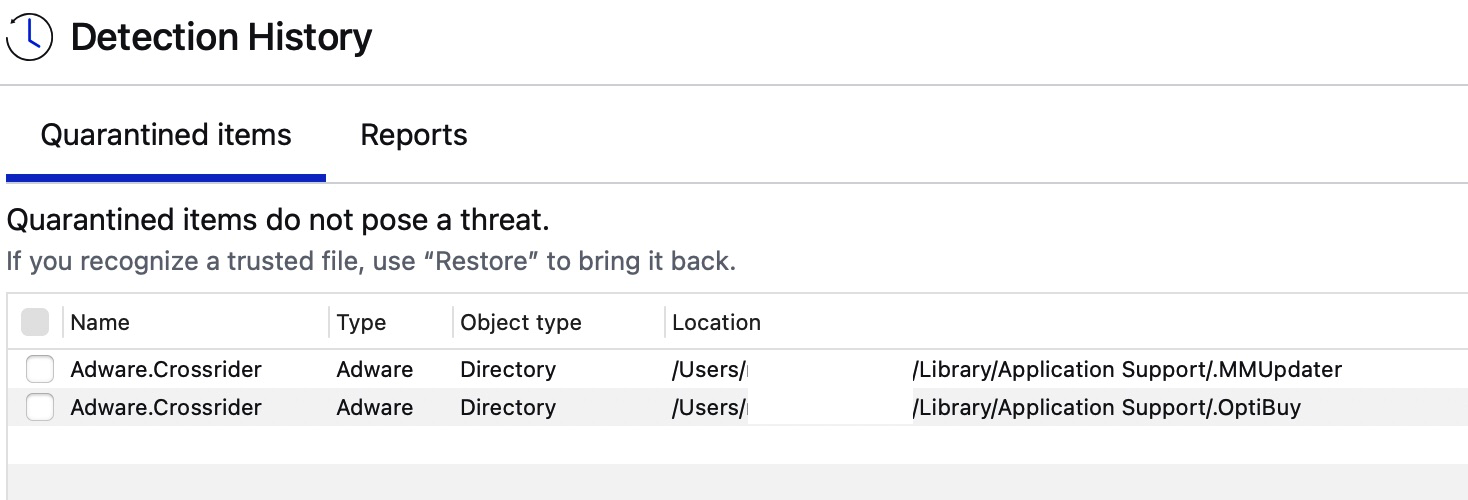Sort by the Object type column header
This screenshot has width=1468, height=500.
[520, 322]
